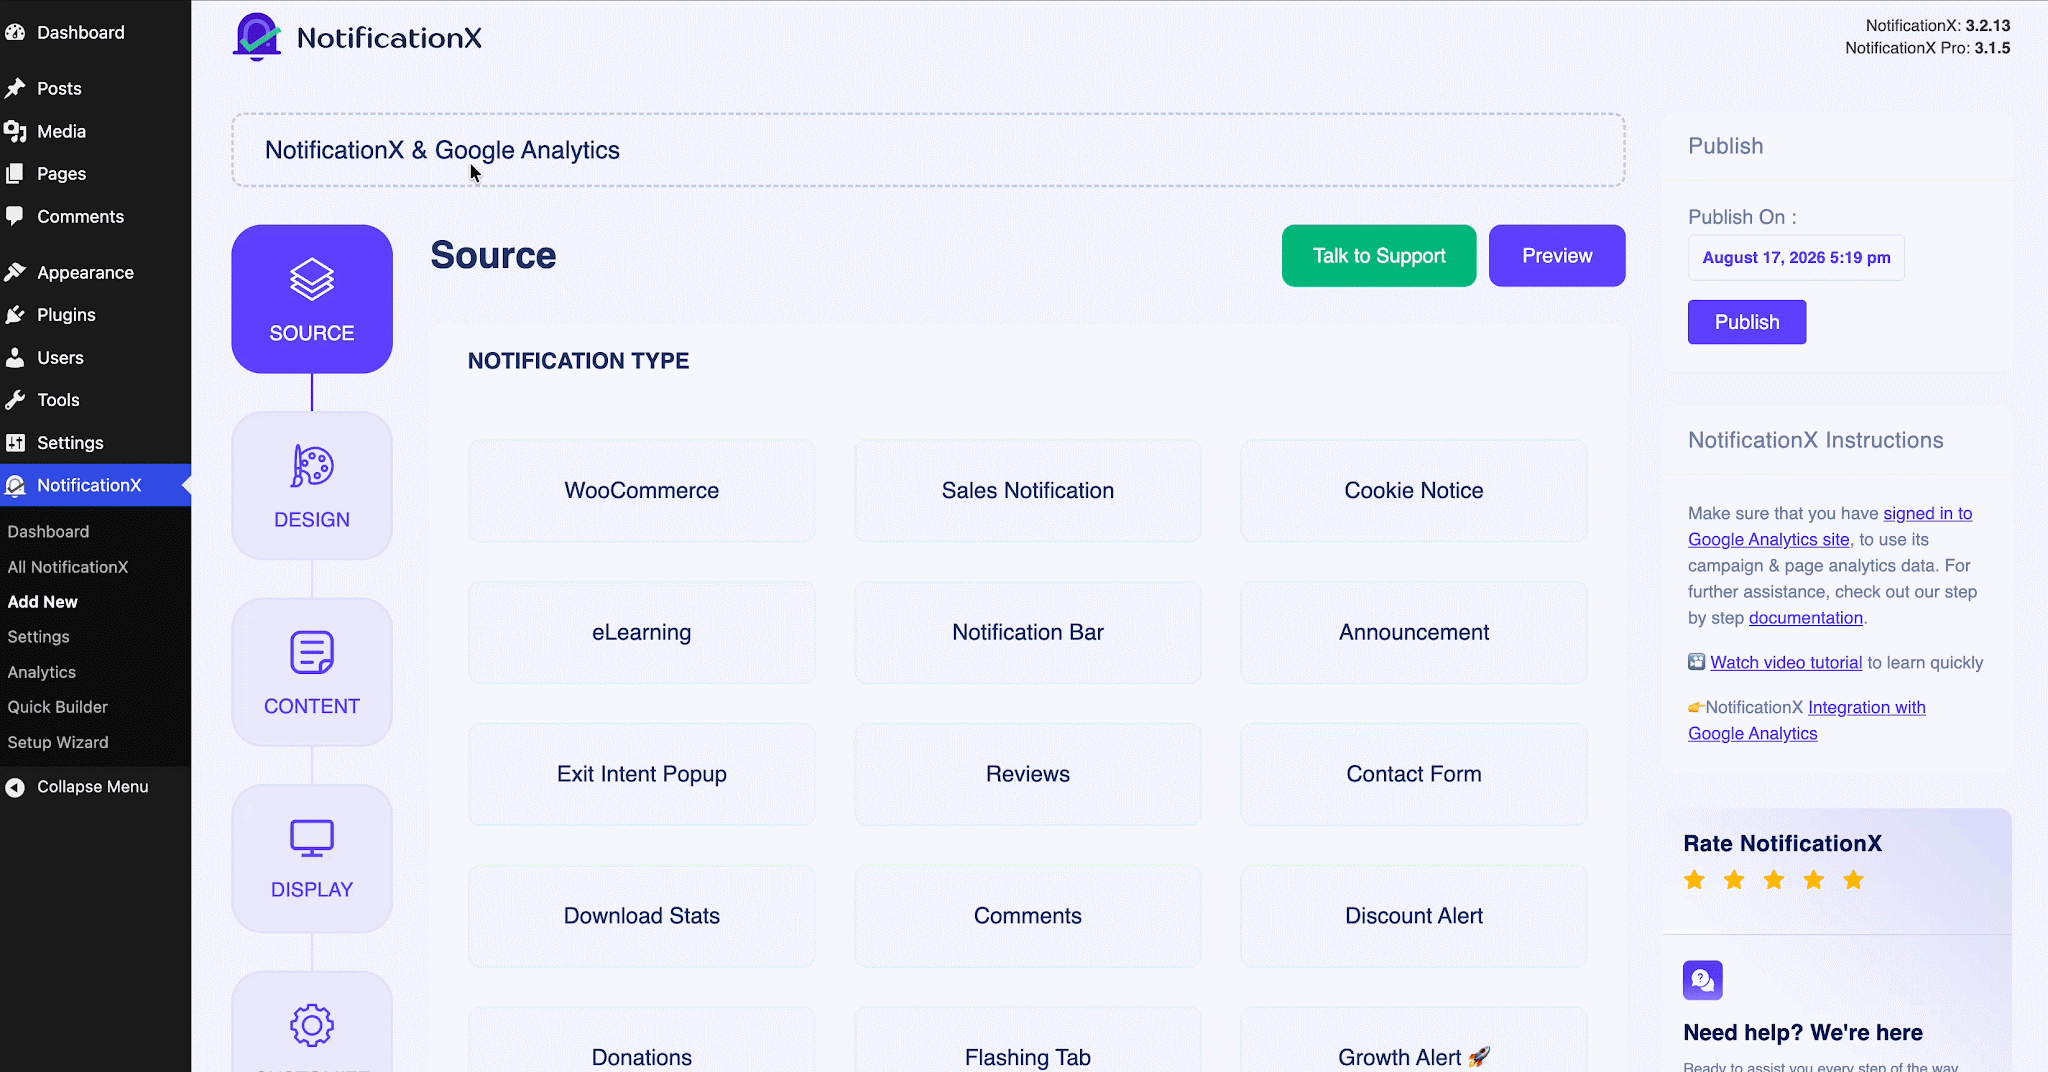The height and width of the screenshot is (1072, 2048).
Task: Click the NotificationX bell logo icon
Action: pos(257,37)
